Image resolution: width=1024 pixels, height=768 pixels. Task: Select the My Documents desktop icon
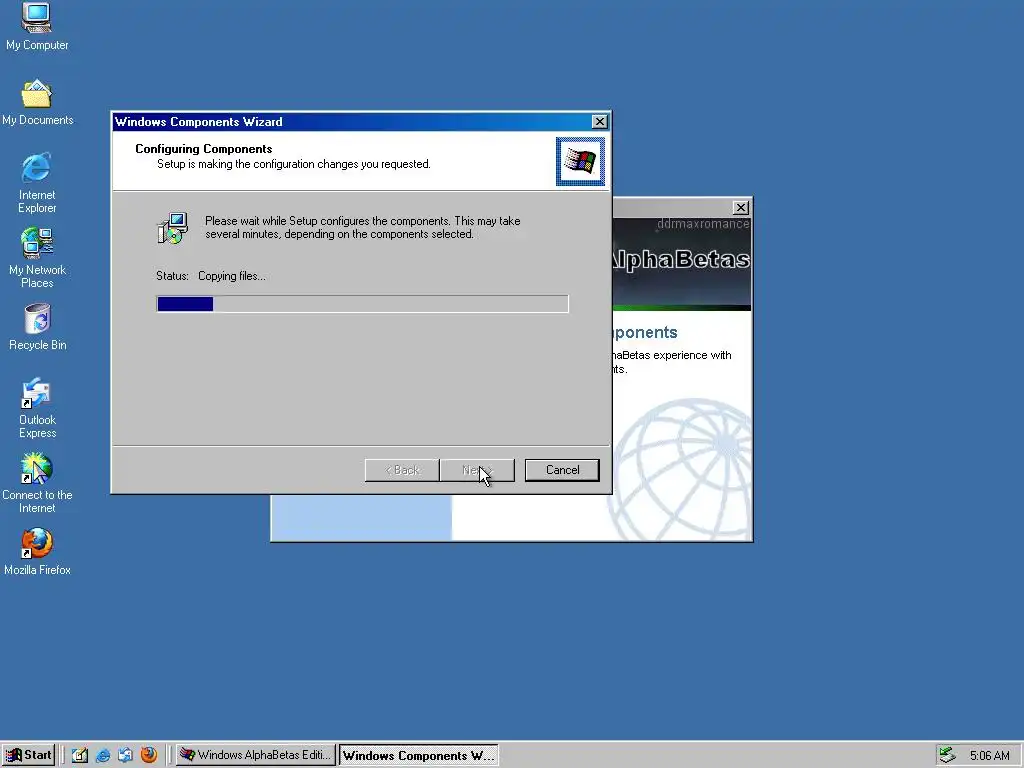pos(37,103)
